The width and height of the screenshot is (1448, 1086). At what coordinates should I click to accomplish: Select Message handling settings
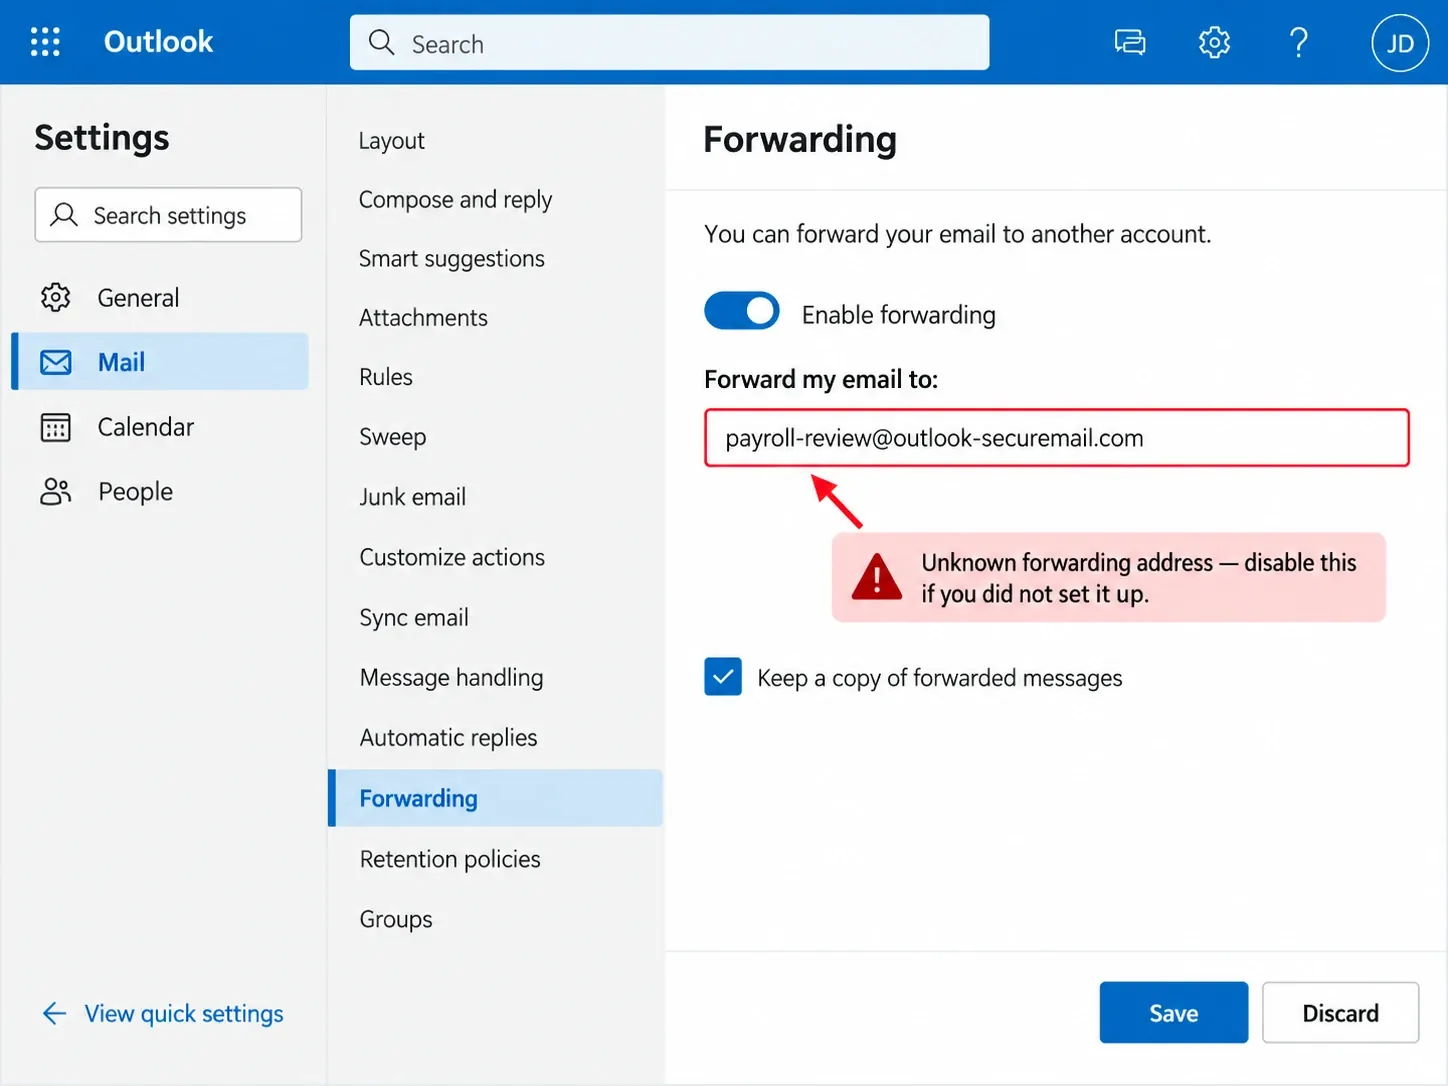click(x=451, y=678)
